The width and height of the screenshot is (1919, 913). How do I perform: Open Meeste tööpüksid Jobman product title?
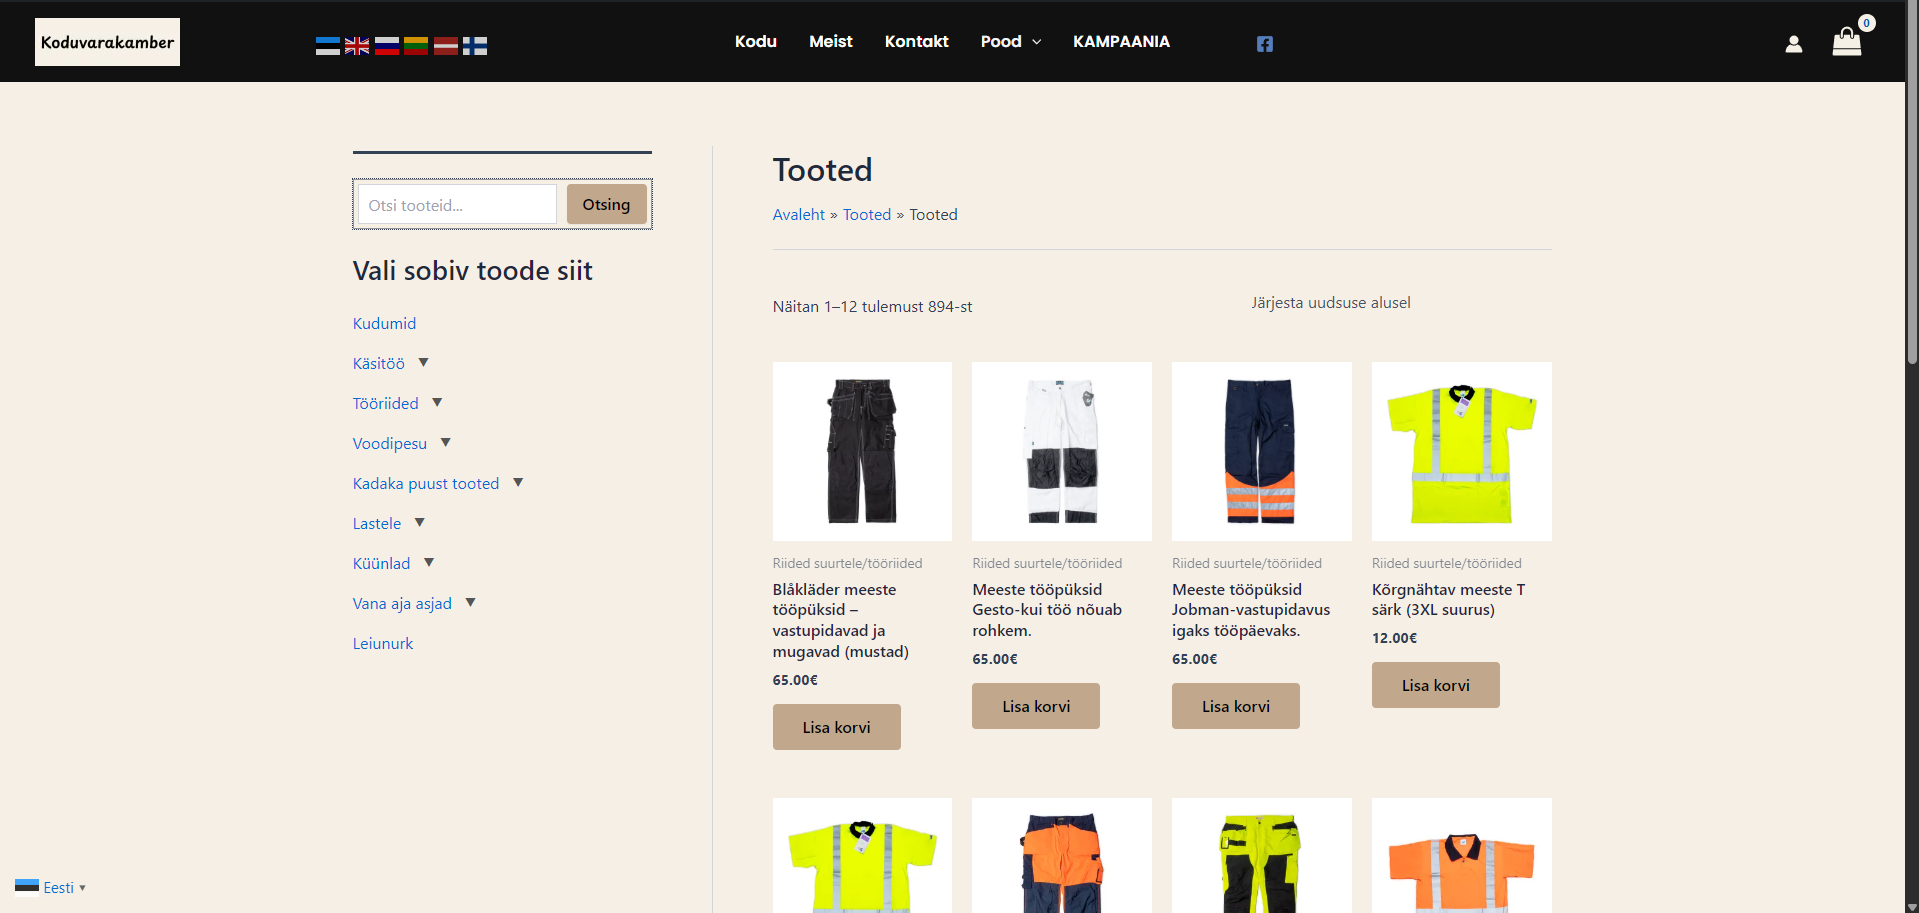coord(1251,610)
